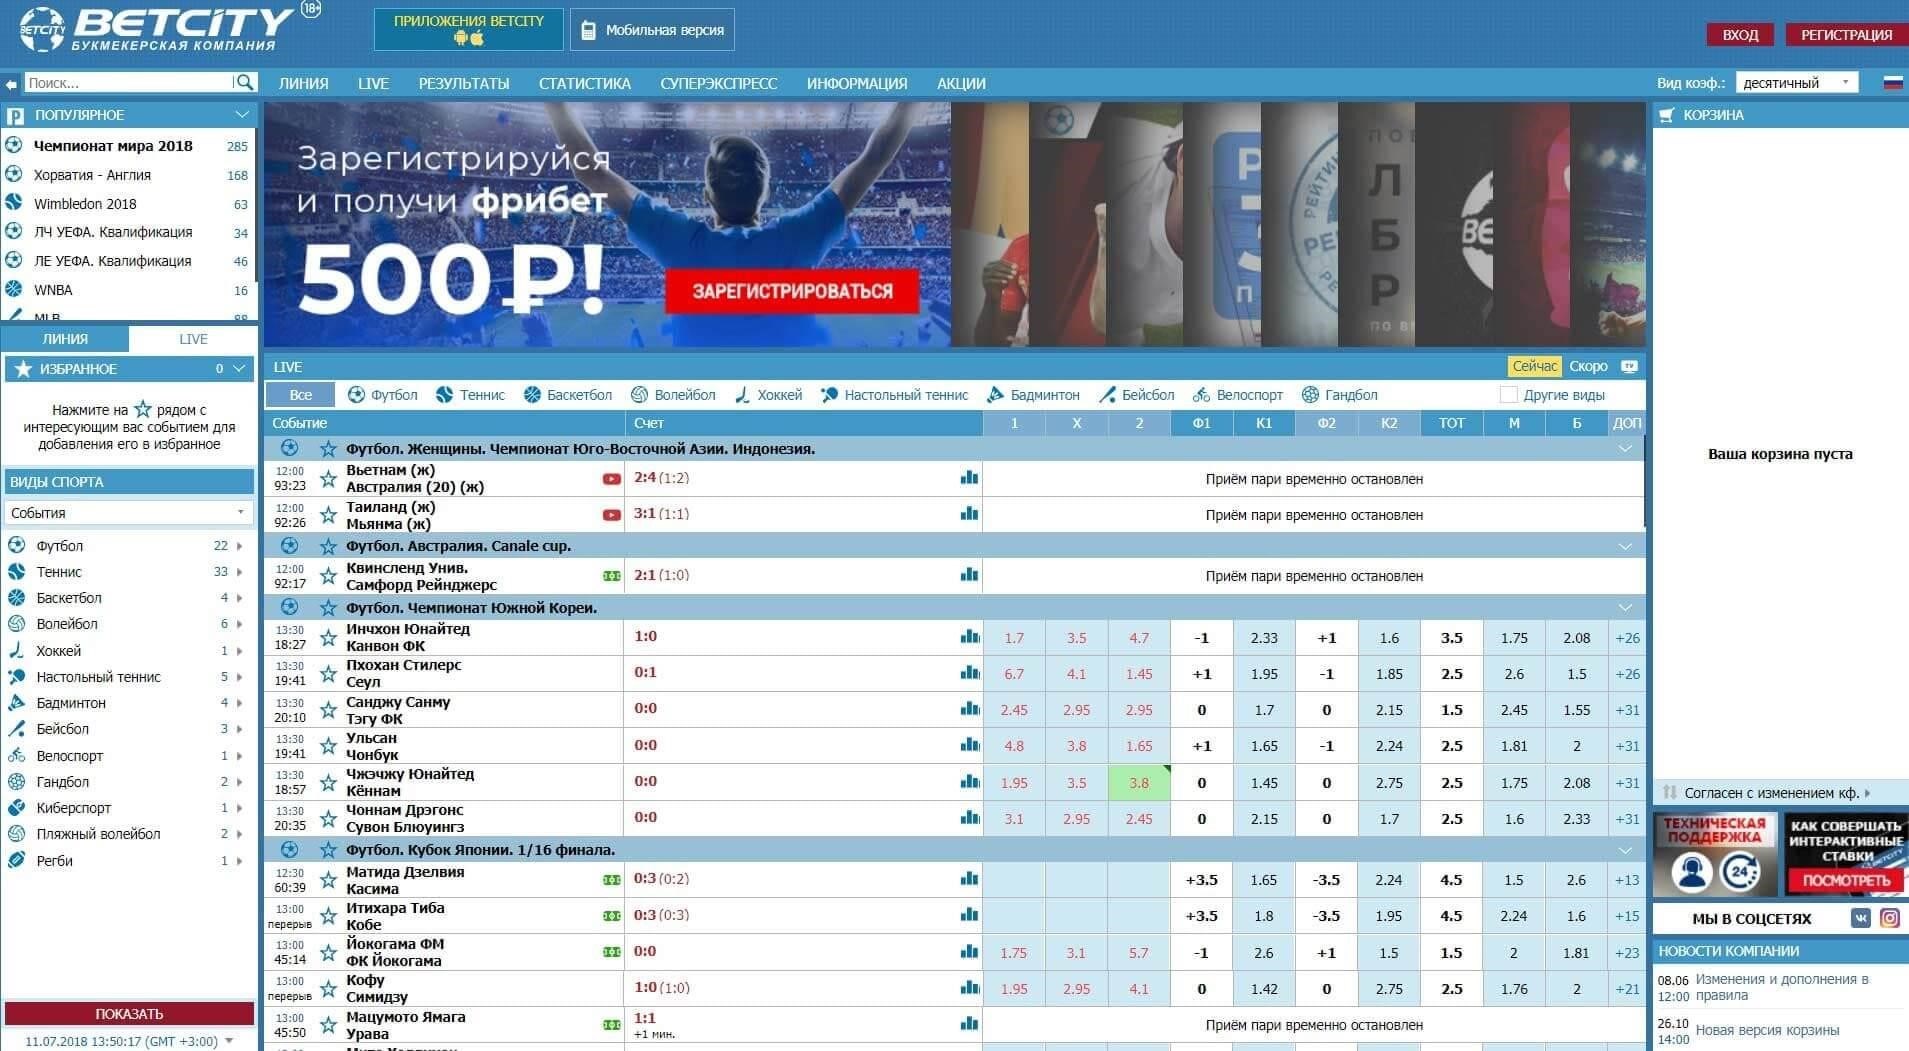Viewport: 1909px width, 1051px height.
Task: Open statistics chart for Ульсан match
Action: click(969, 745)
